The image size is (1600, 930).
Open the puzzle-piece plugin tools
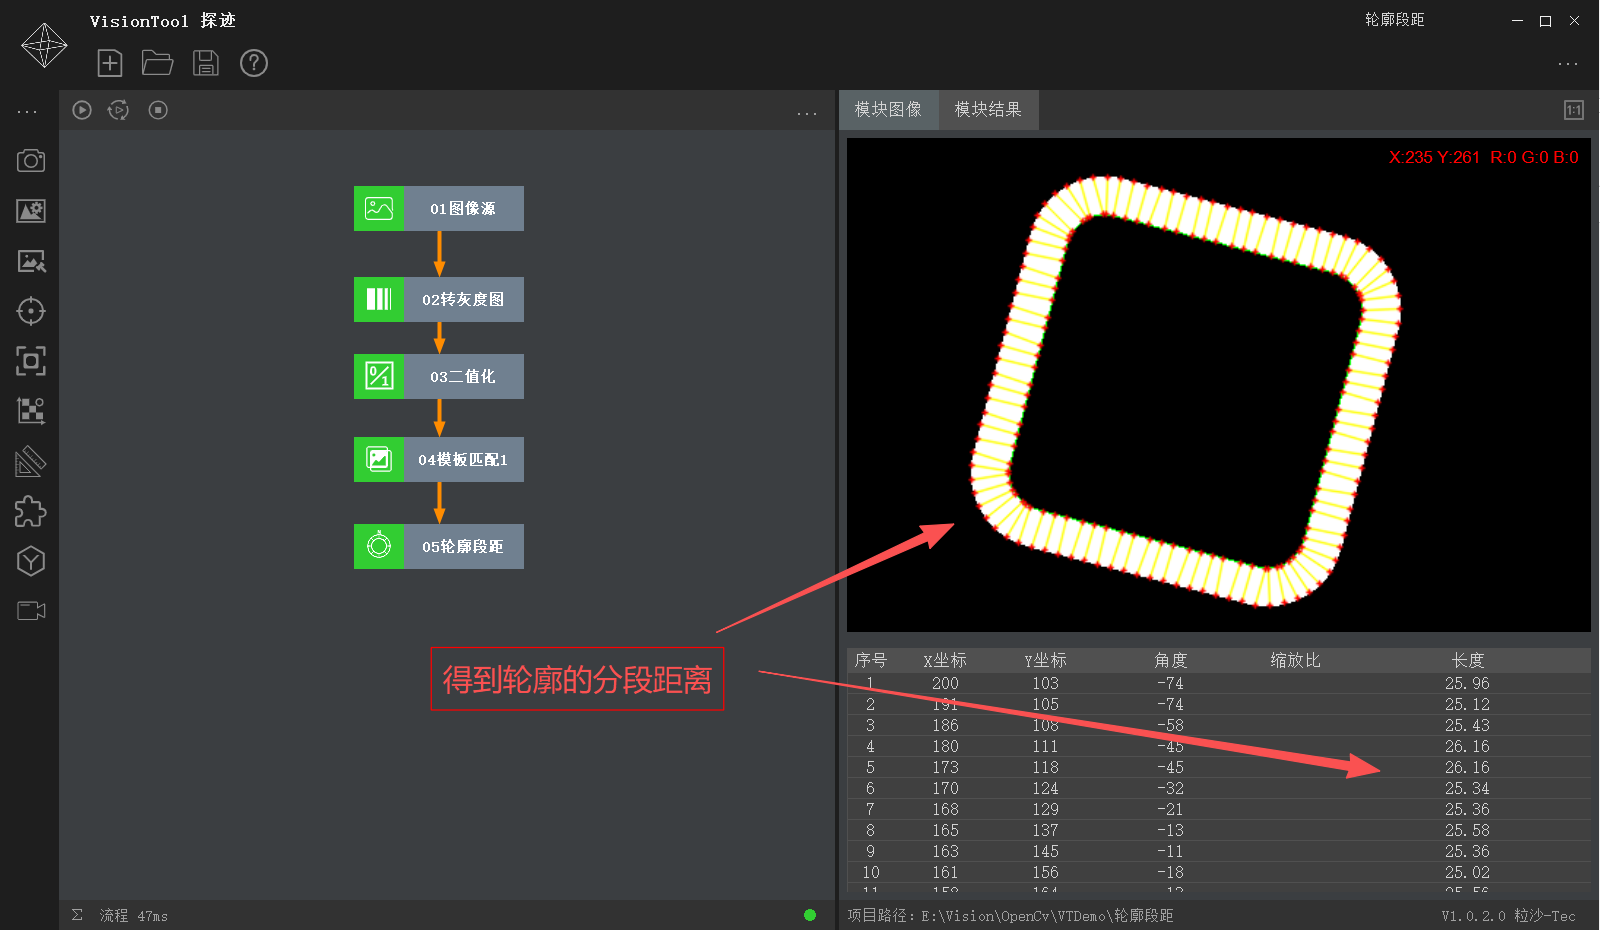31,511
